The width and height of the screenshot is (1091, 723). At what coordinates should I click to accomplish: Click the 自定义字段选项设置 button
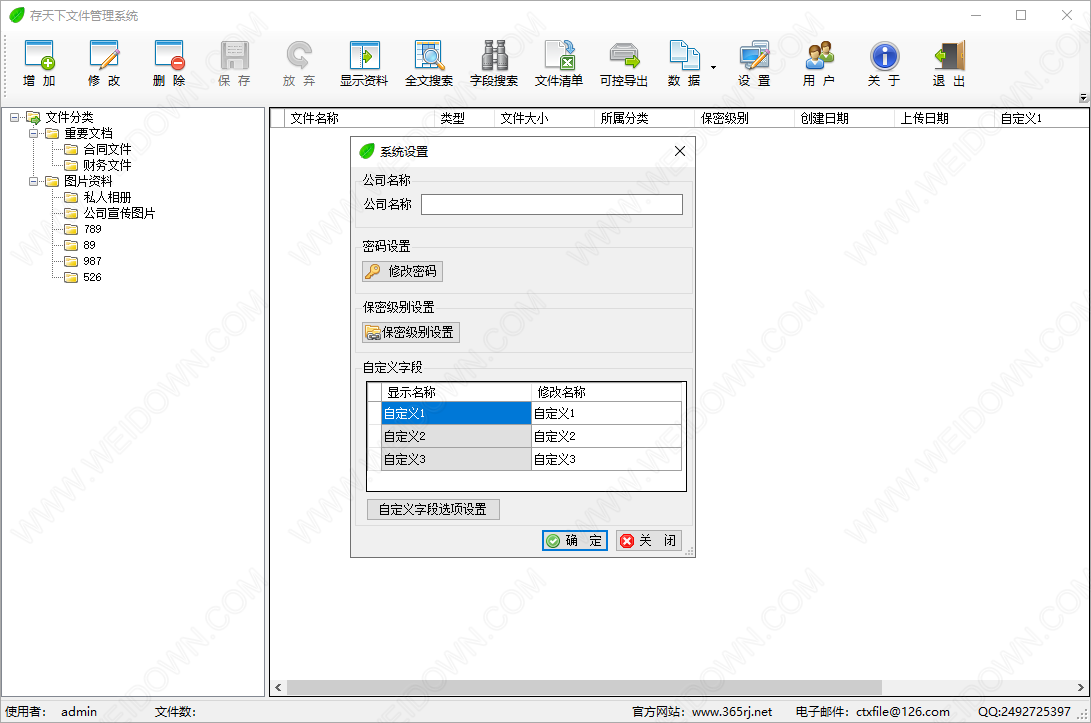point(433,509)
